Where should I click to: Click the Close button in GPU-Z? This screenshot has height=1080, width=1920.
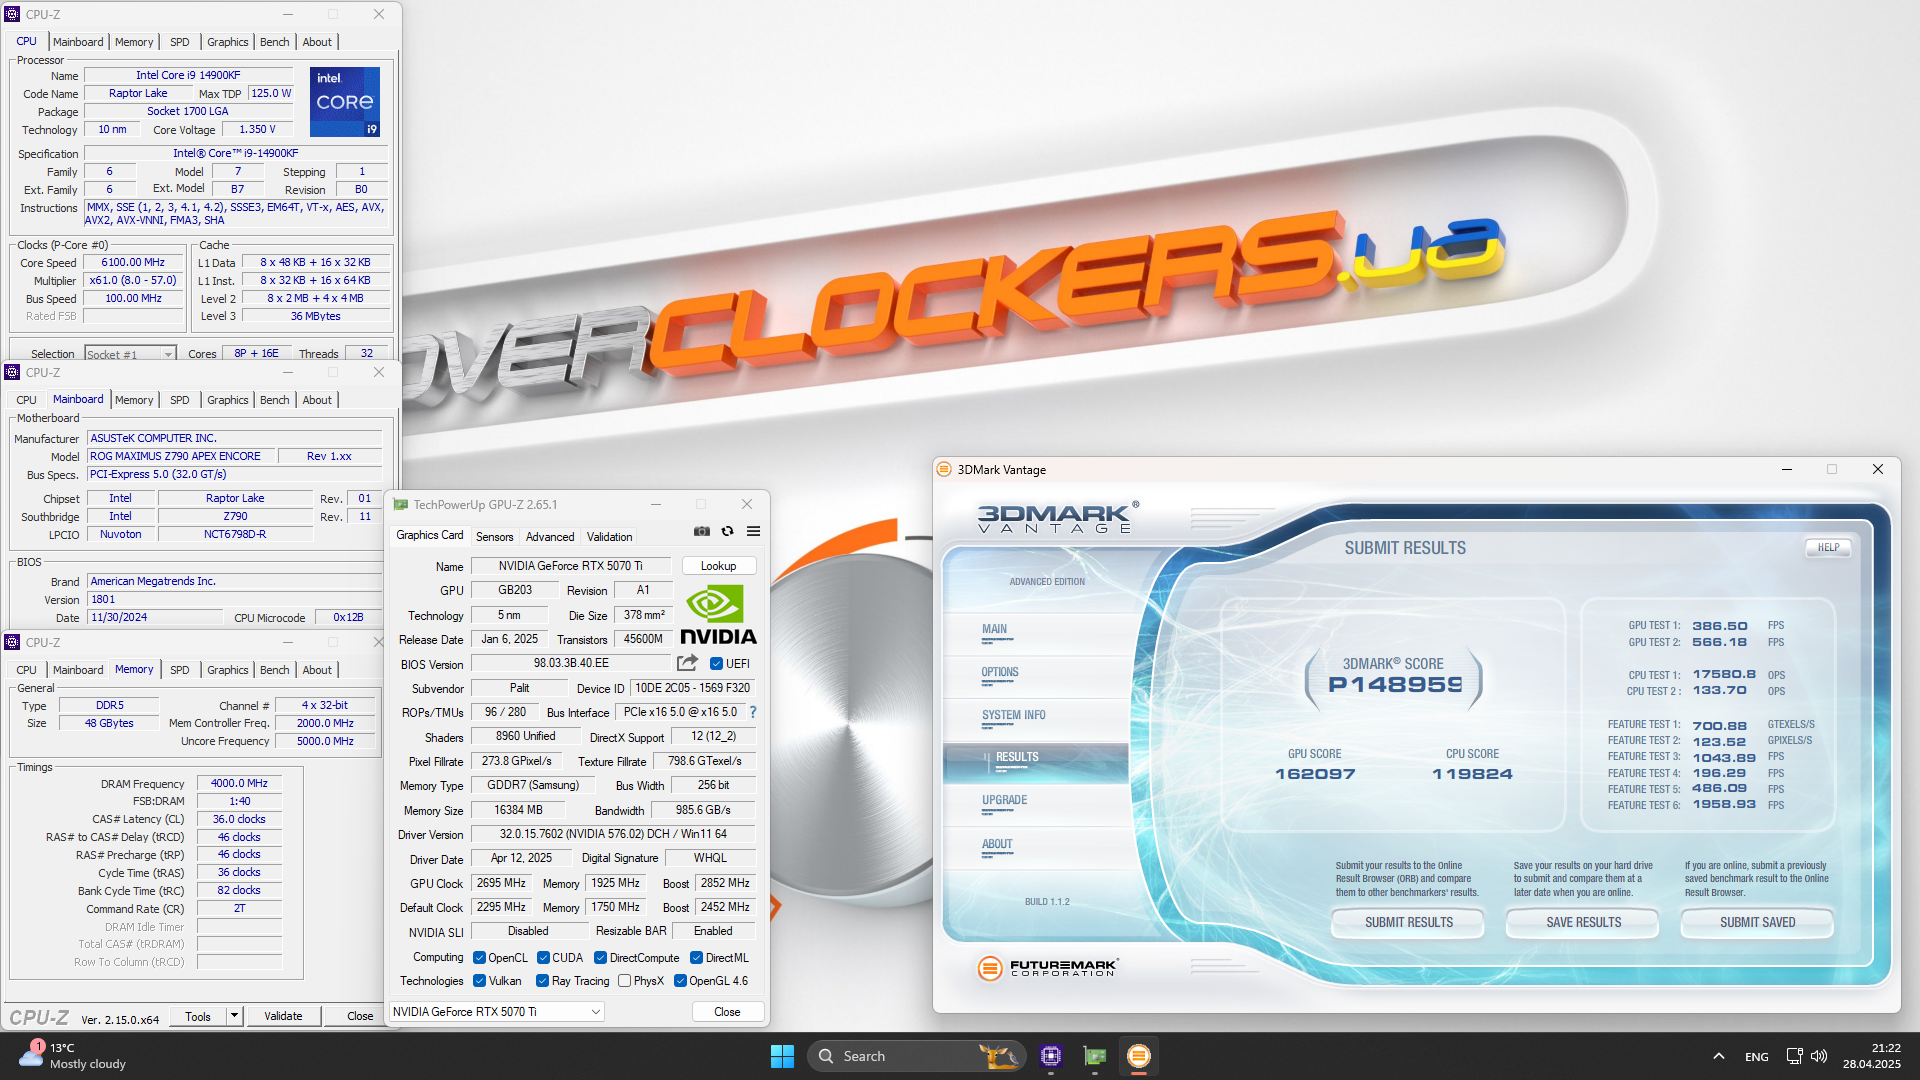pyautogui.click(x=727, y=1012)
